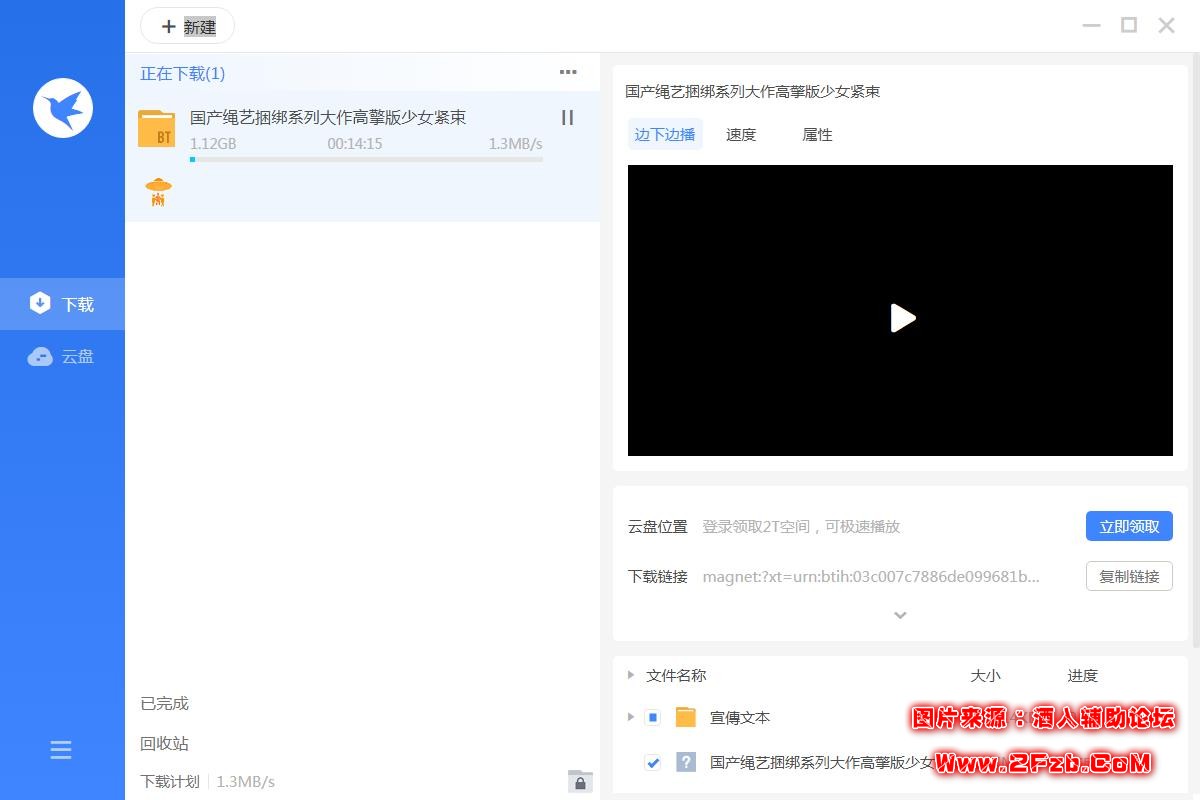The image size is (1200, 800).
Task: Uncheck the checkbox of the unknown-type file
Action: (653, 762)
